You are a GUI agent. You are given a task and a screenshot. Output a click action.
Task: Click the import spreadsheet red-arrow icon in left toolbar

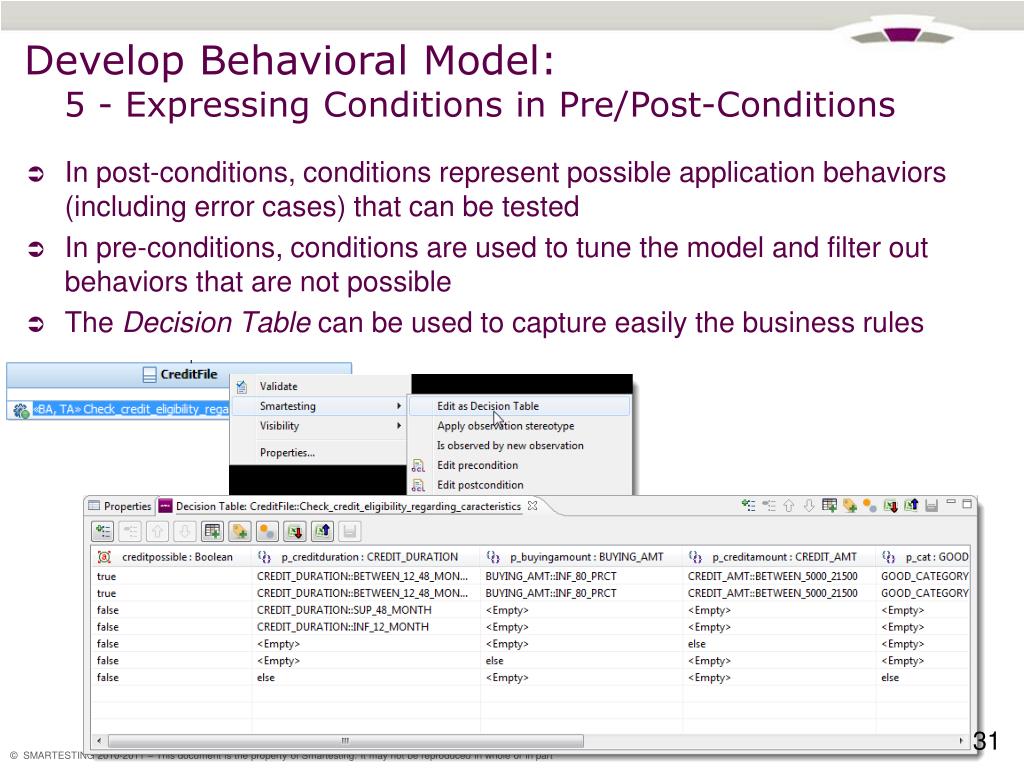[x=295, y=532]
